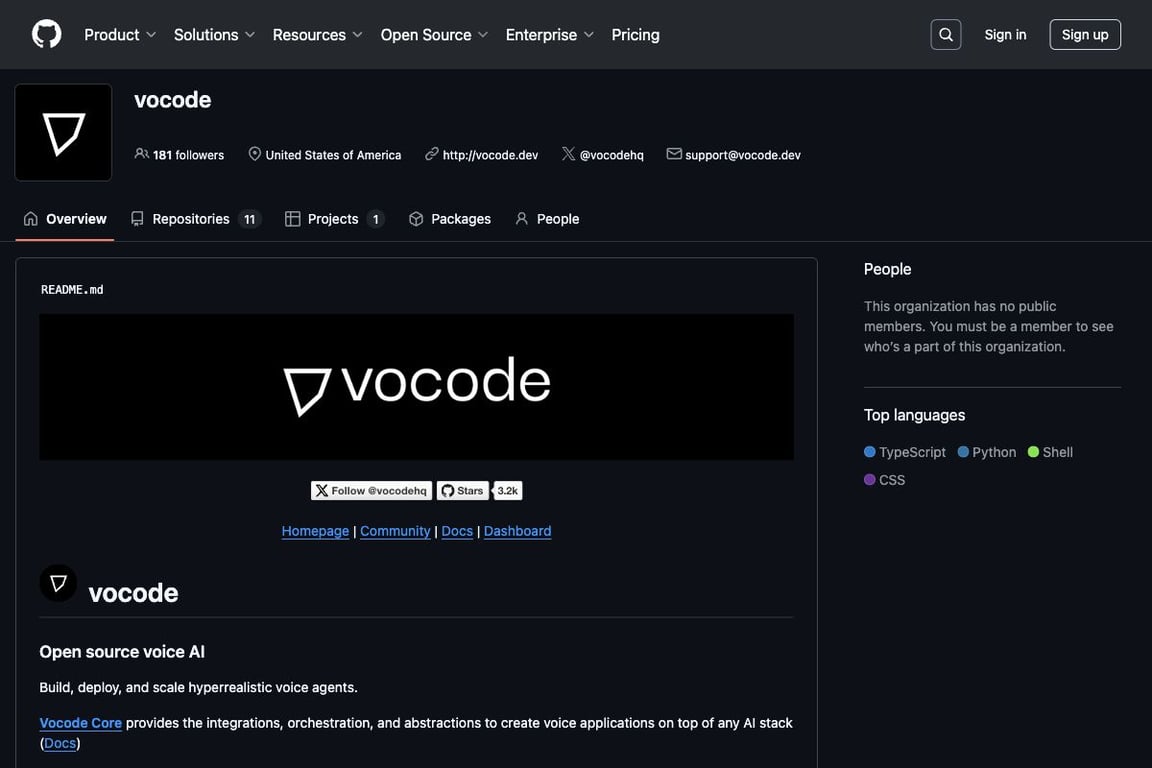Click the Projects count 1 badge
Screen dimensions: 1152x768
click(375, 219)
